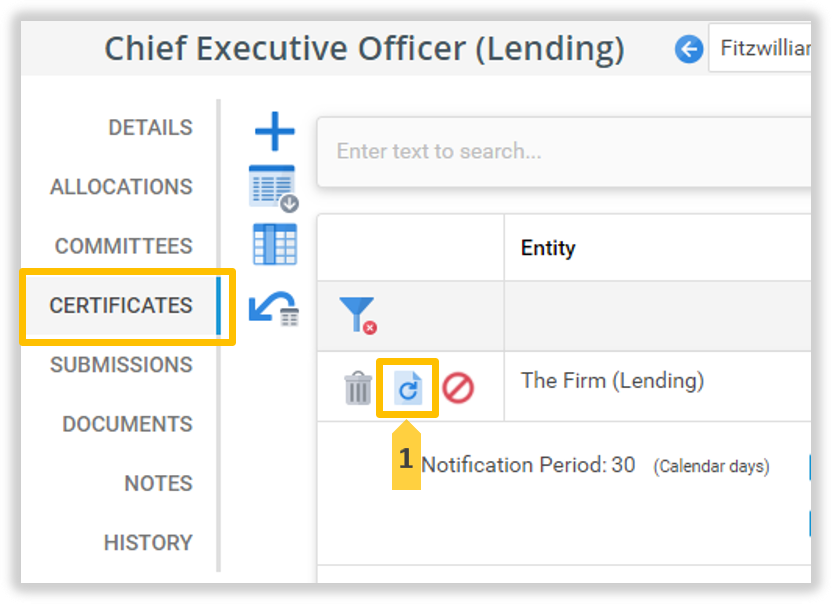Screen dimensions: 832x604
Task: Click the Entity column header
Action: point(548,248)
